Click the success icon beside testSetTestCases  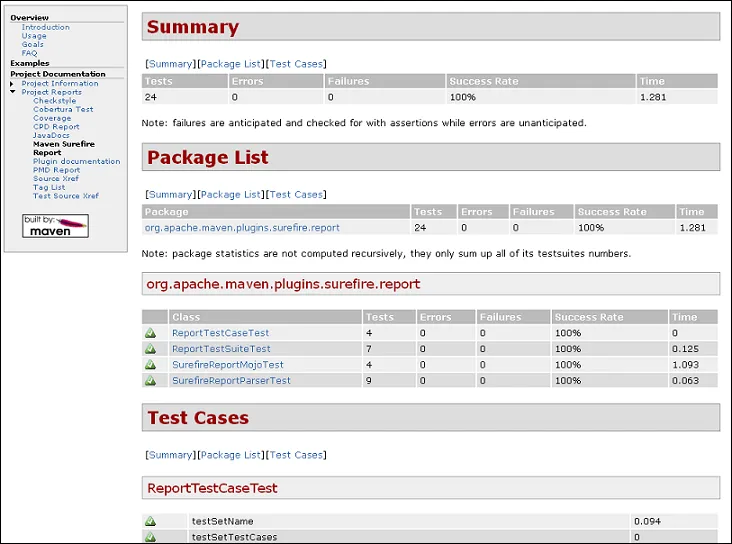pos(150,537)
